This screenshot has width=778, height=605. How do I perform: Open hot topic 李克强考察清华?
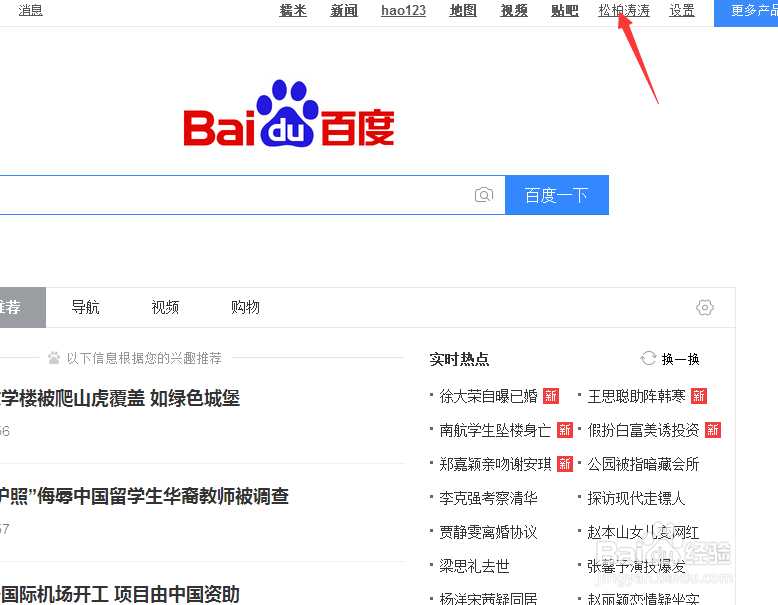pos(488,498)
